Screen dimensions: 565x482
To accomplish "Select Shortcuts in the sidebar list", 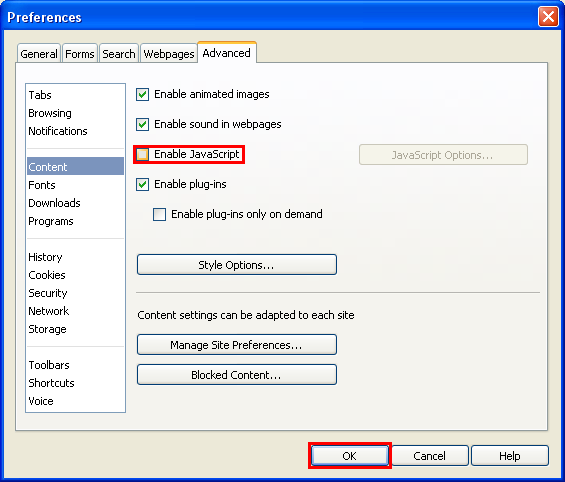I will pyautogui.click(x=75, y=383).
